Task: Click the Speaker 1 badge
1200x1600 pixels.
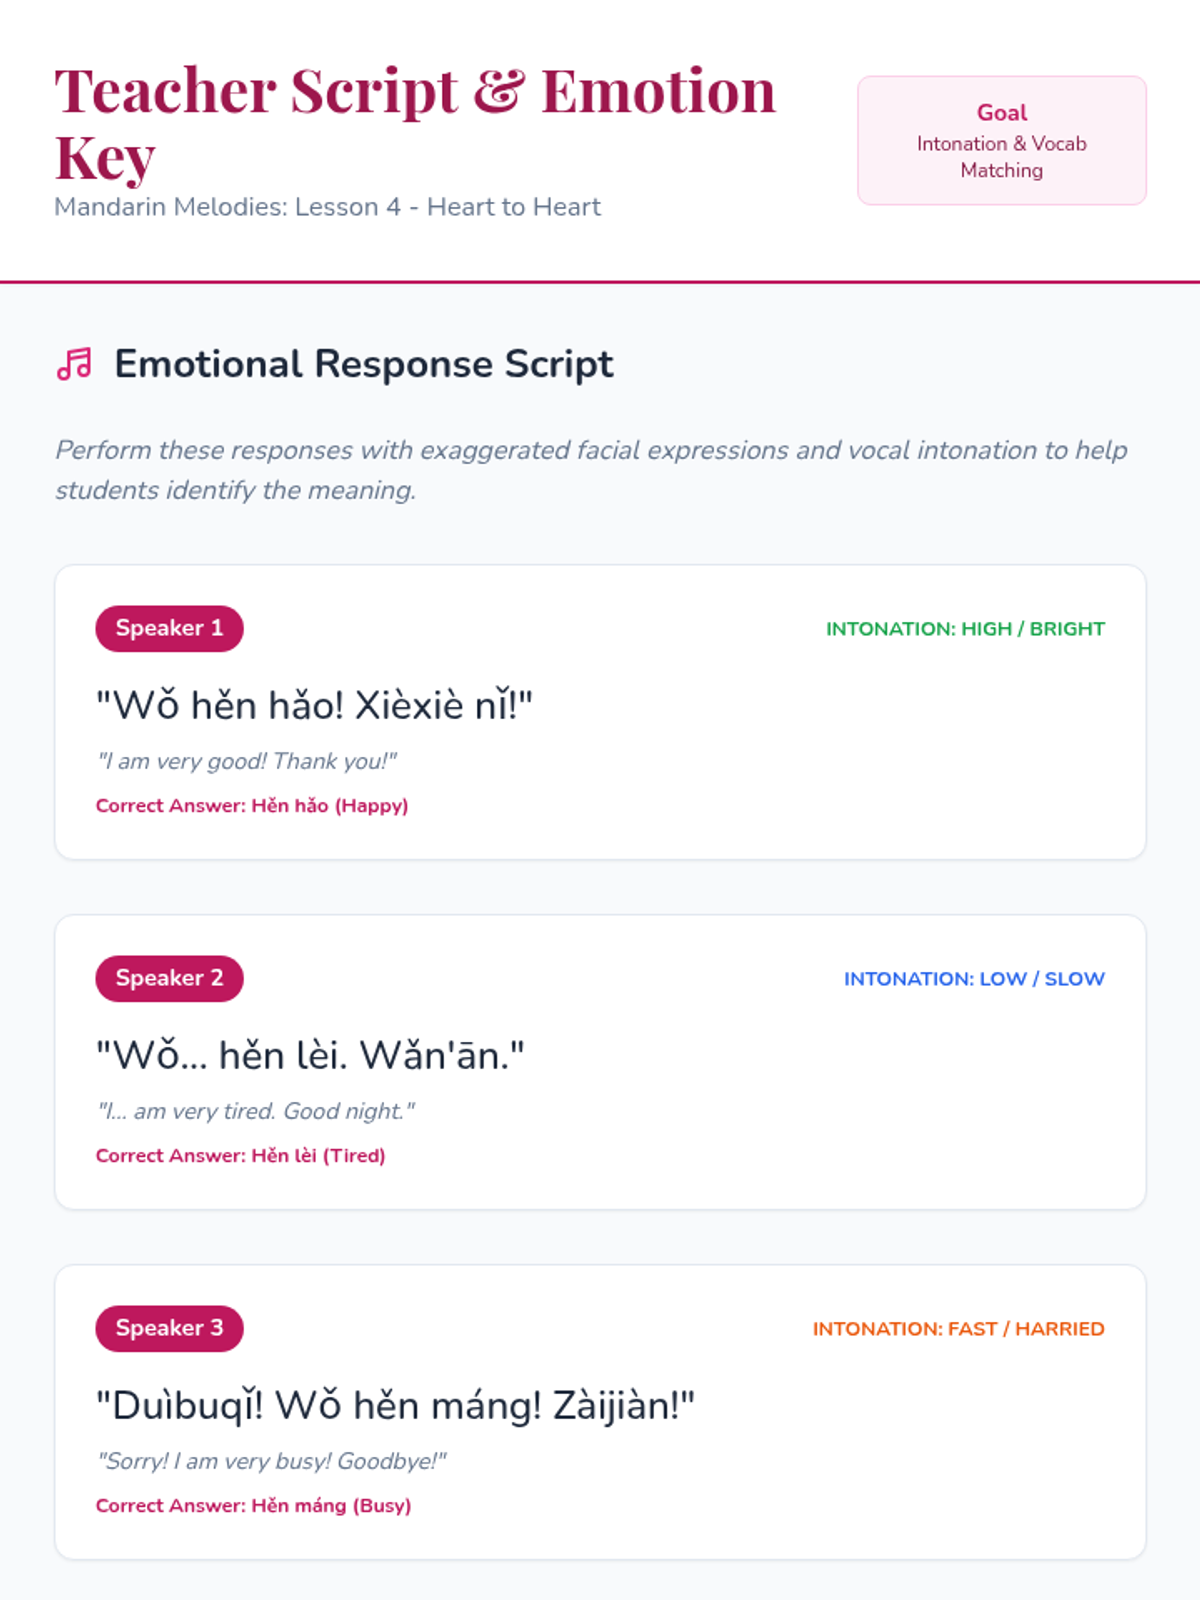Action: tap(169, 628)
